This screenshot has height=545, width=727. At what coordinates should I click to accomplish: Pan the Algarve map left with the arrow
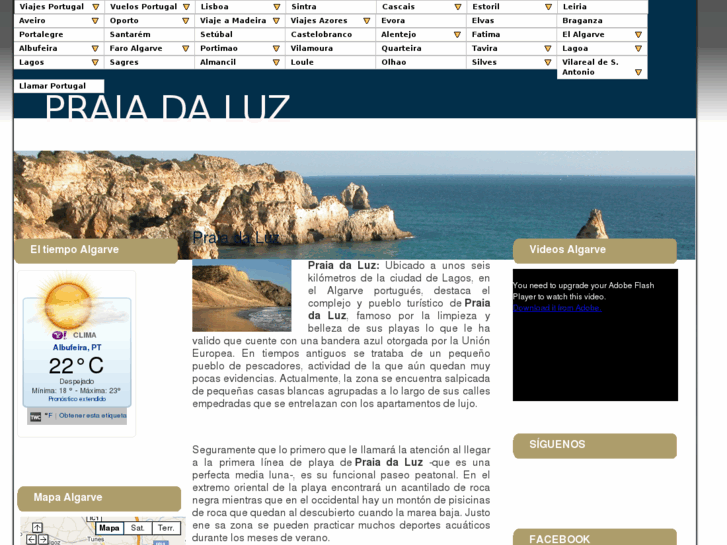click(x=31, y=539)
